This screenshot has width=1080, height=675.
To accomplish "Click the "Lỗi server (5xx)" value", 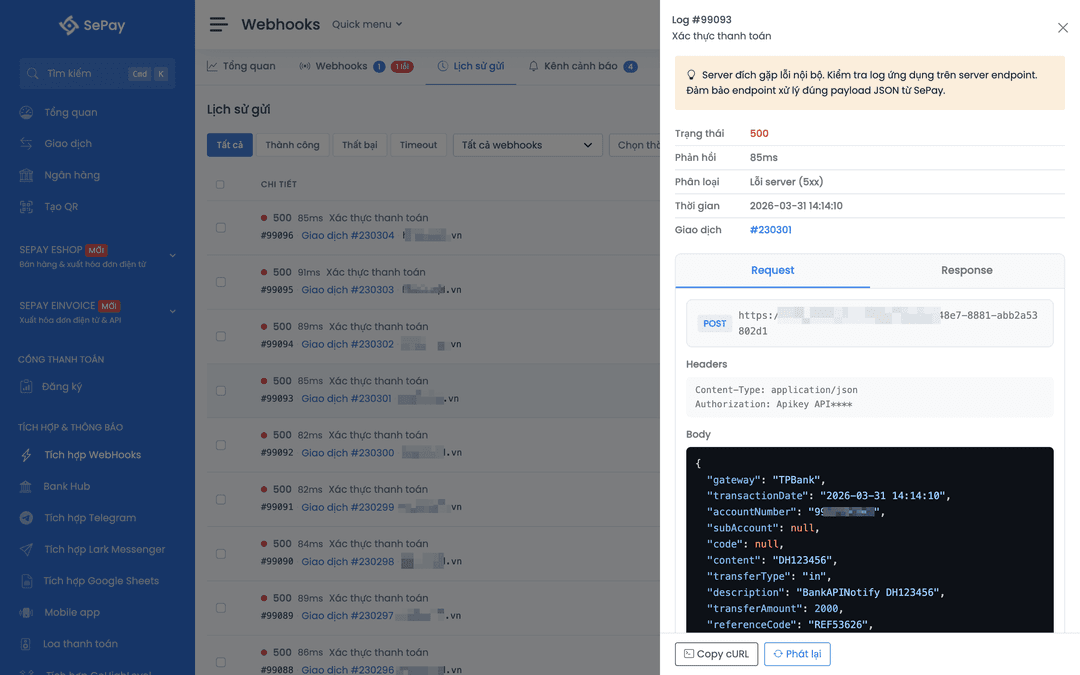I will click(786, 182).
